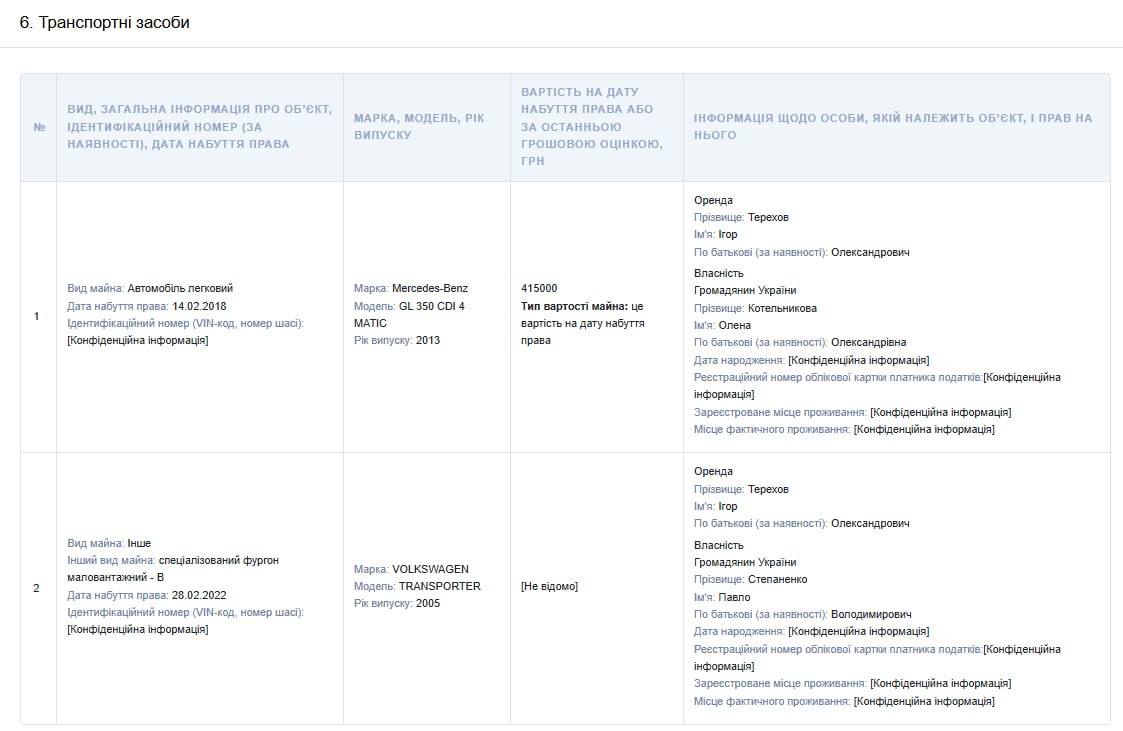Click row number 2 cell
Viewport: 1123px width, 731px height.
coord(37,587)
